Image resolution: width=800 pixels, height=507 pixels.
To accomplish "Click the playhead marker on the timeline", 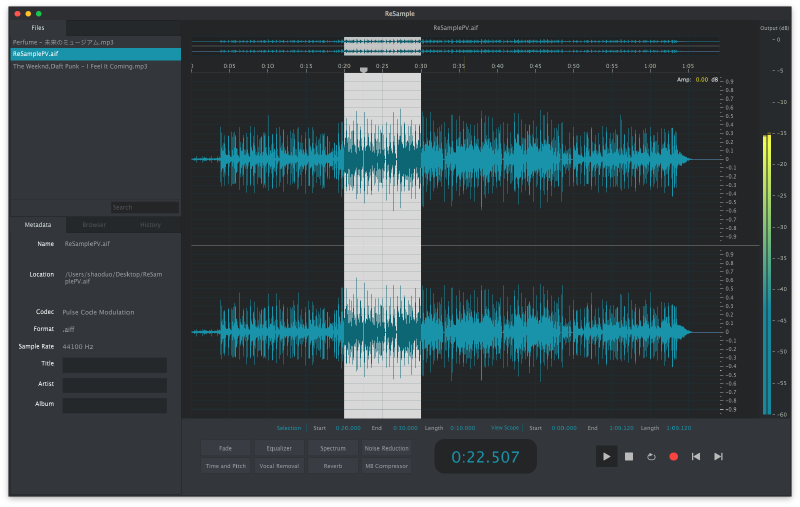I will pos(363,70).
